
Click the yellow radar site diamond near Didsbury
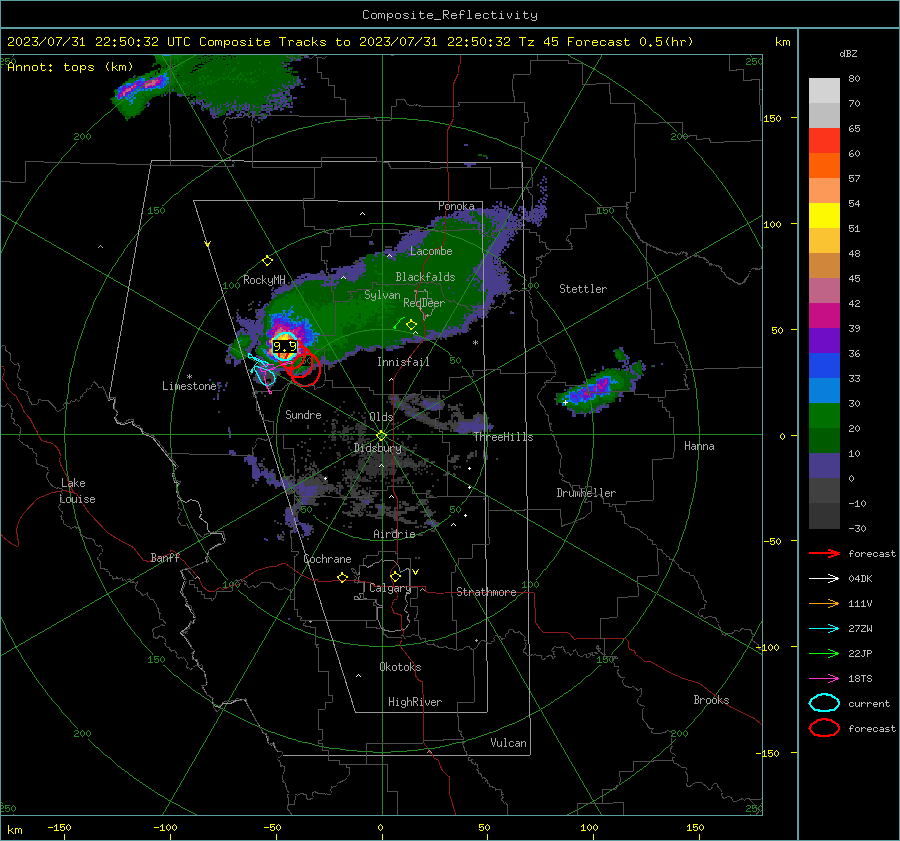pos(382,436)
